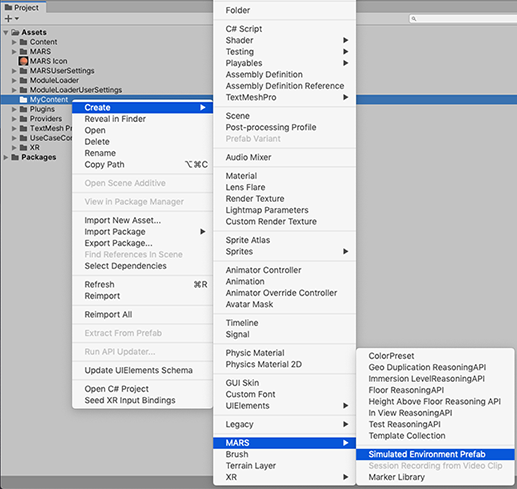
Task: Choose Import New Asset...
Action: tap(143, 220)
